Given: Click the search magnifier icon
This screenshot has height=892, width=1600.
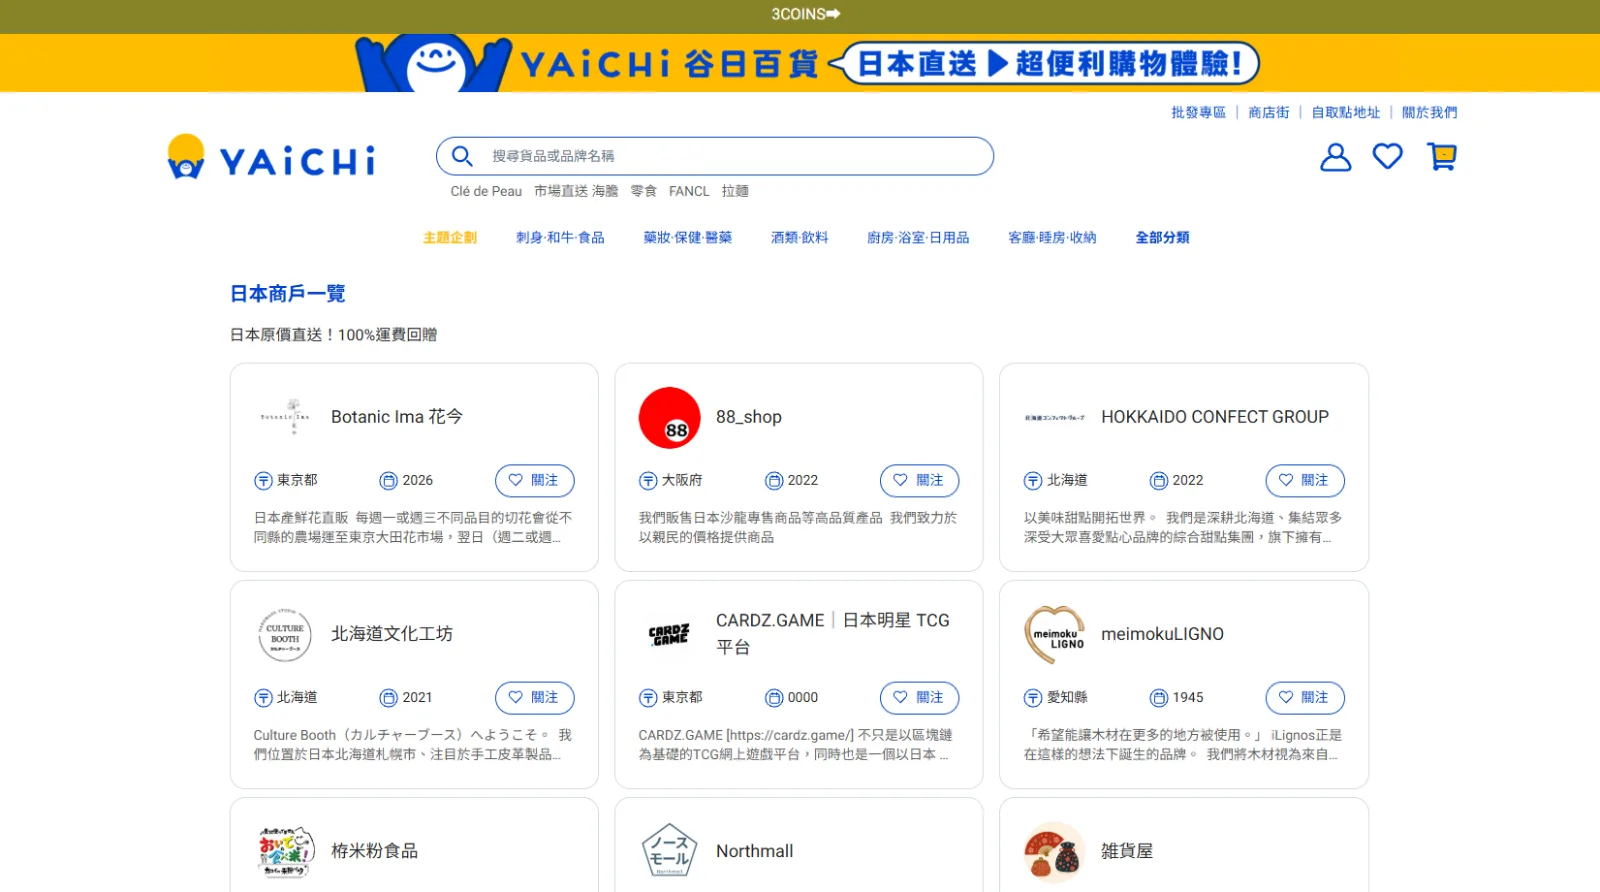Looking at the screenshot, I should pos(462,156).
